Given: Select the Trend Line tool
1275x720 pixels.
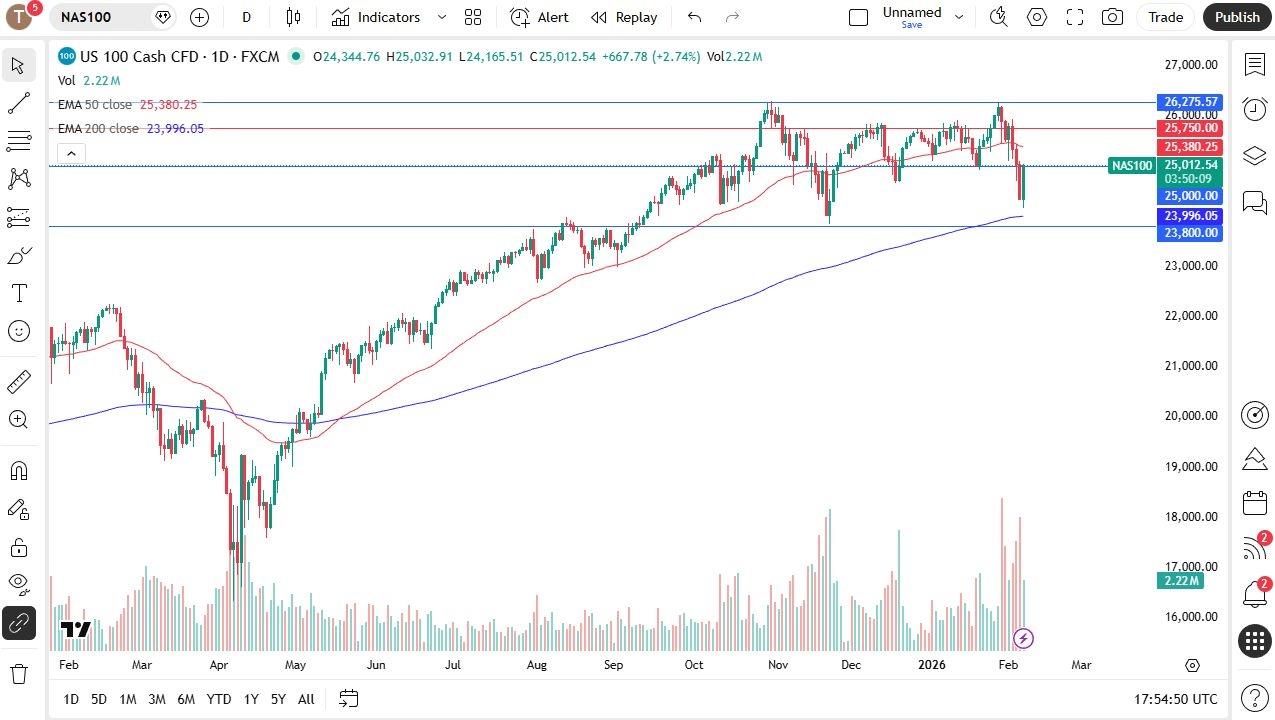Looking at the screenshot, I should 18,103.
